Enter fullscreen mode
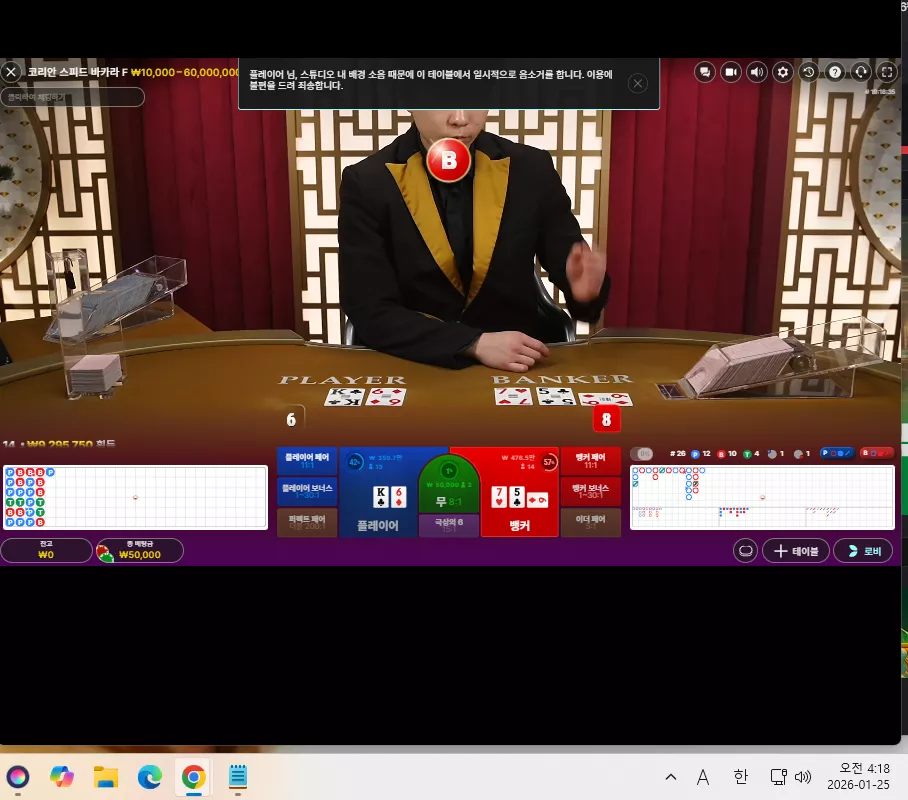 click(x=887, y=72)
